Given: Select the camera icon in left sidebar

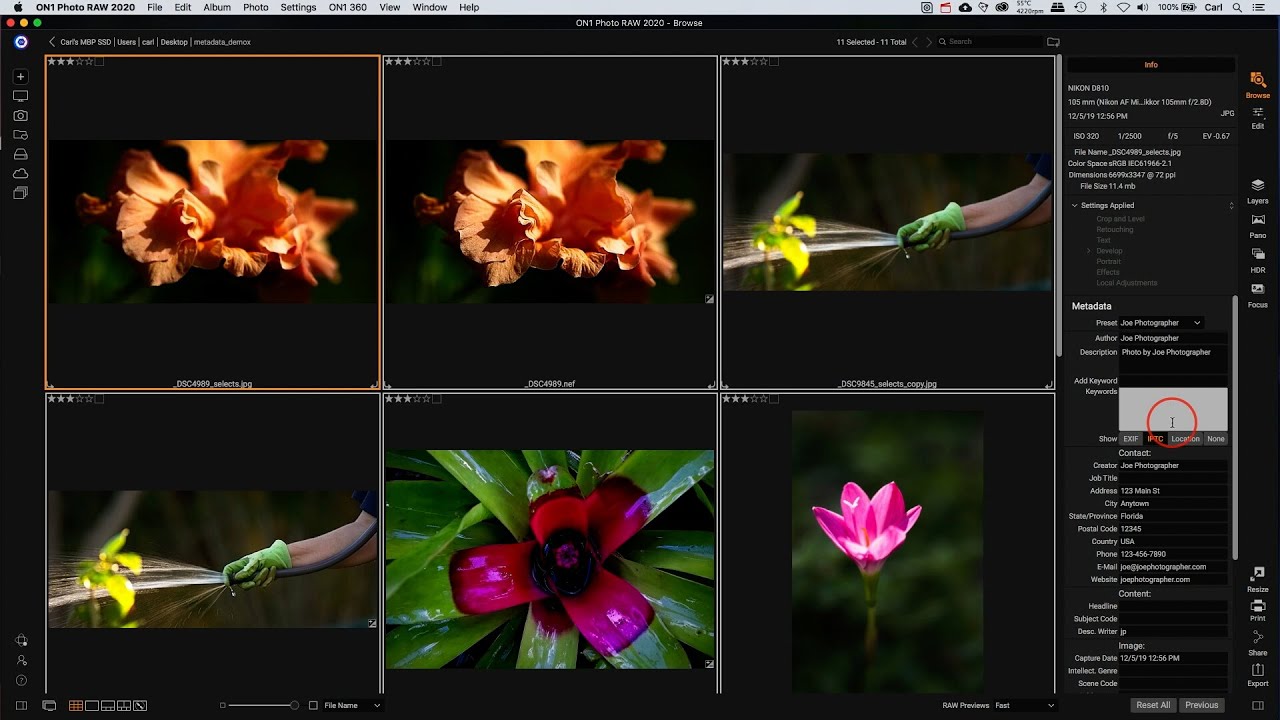Looking at the screenshot, I should point(20,116).
